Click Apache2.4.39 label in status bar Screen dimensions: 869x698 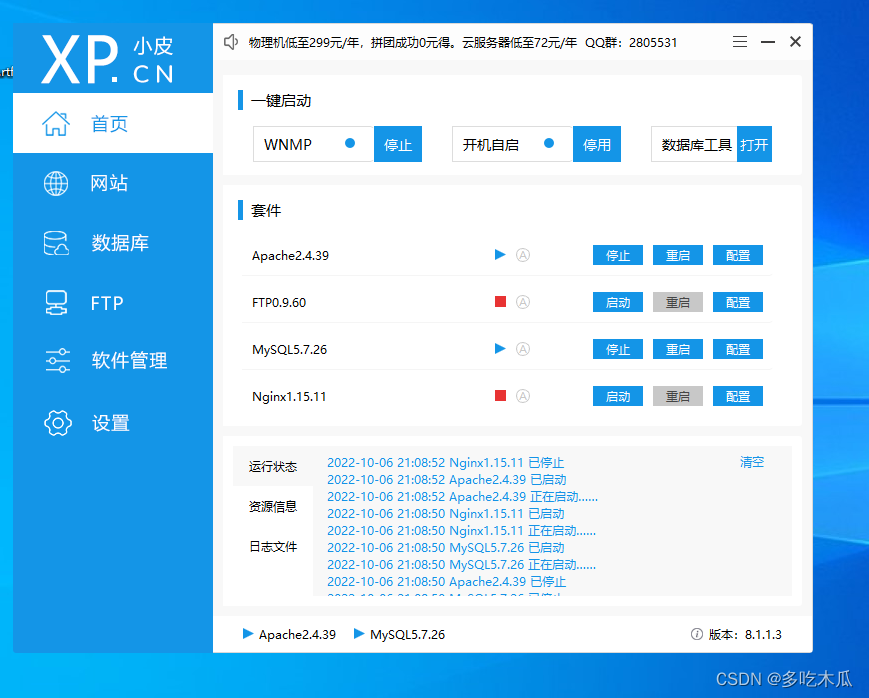297,634
